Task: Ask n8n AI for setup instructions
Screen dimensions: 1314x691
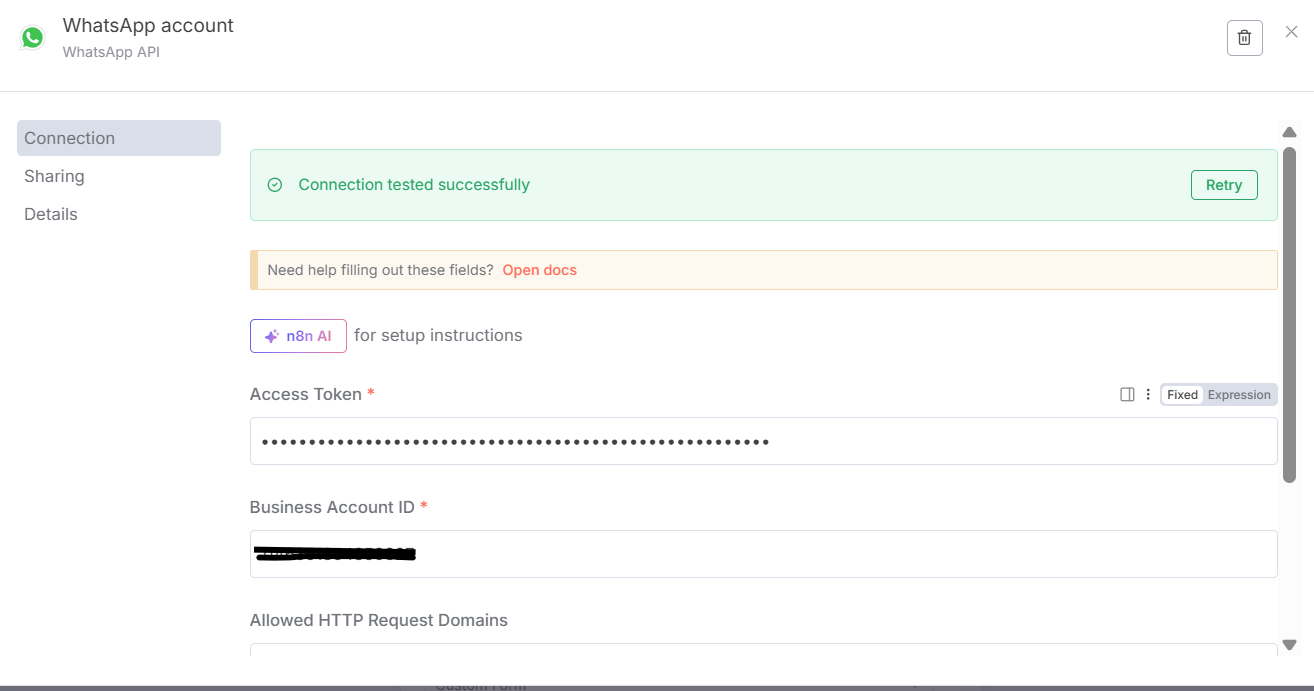Action: pos(298,336)
